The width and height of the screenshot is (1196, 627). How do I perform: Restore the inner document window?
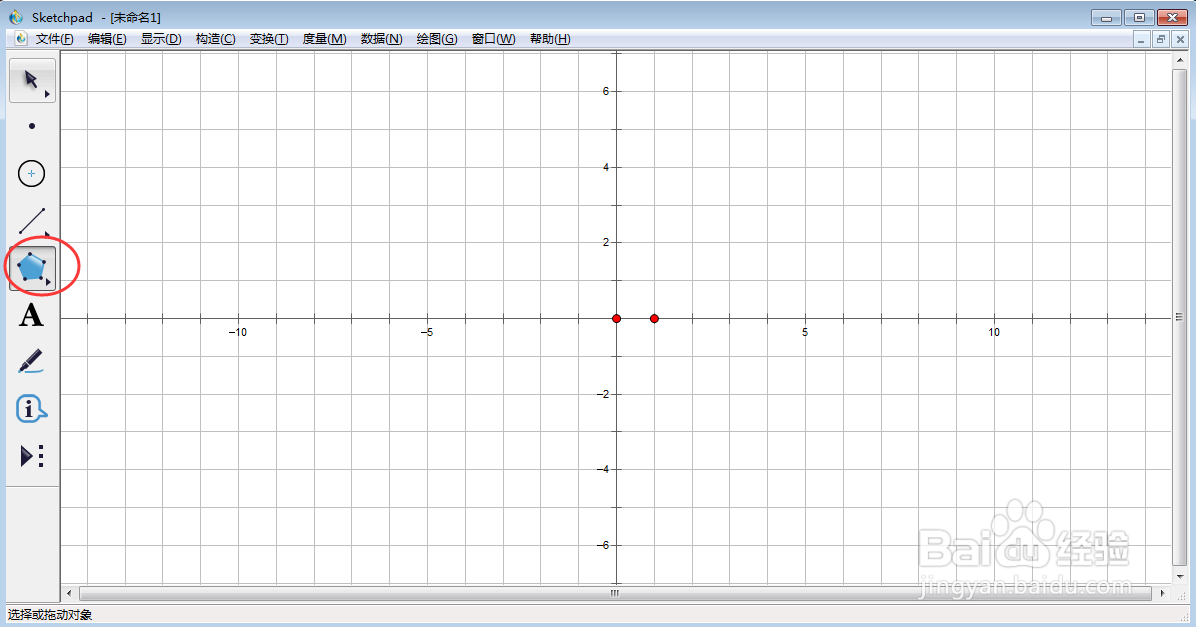point(1161,39)
